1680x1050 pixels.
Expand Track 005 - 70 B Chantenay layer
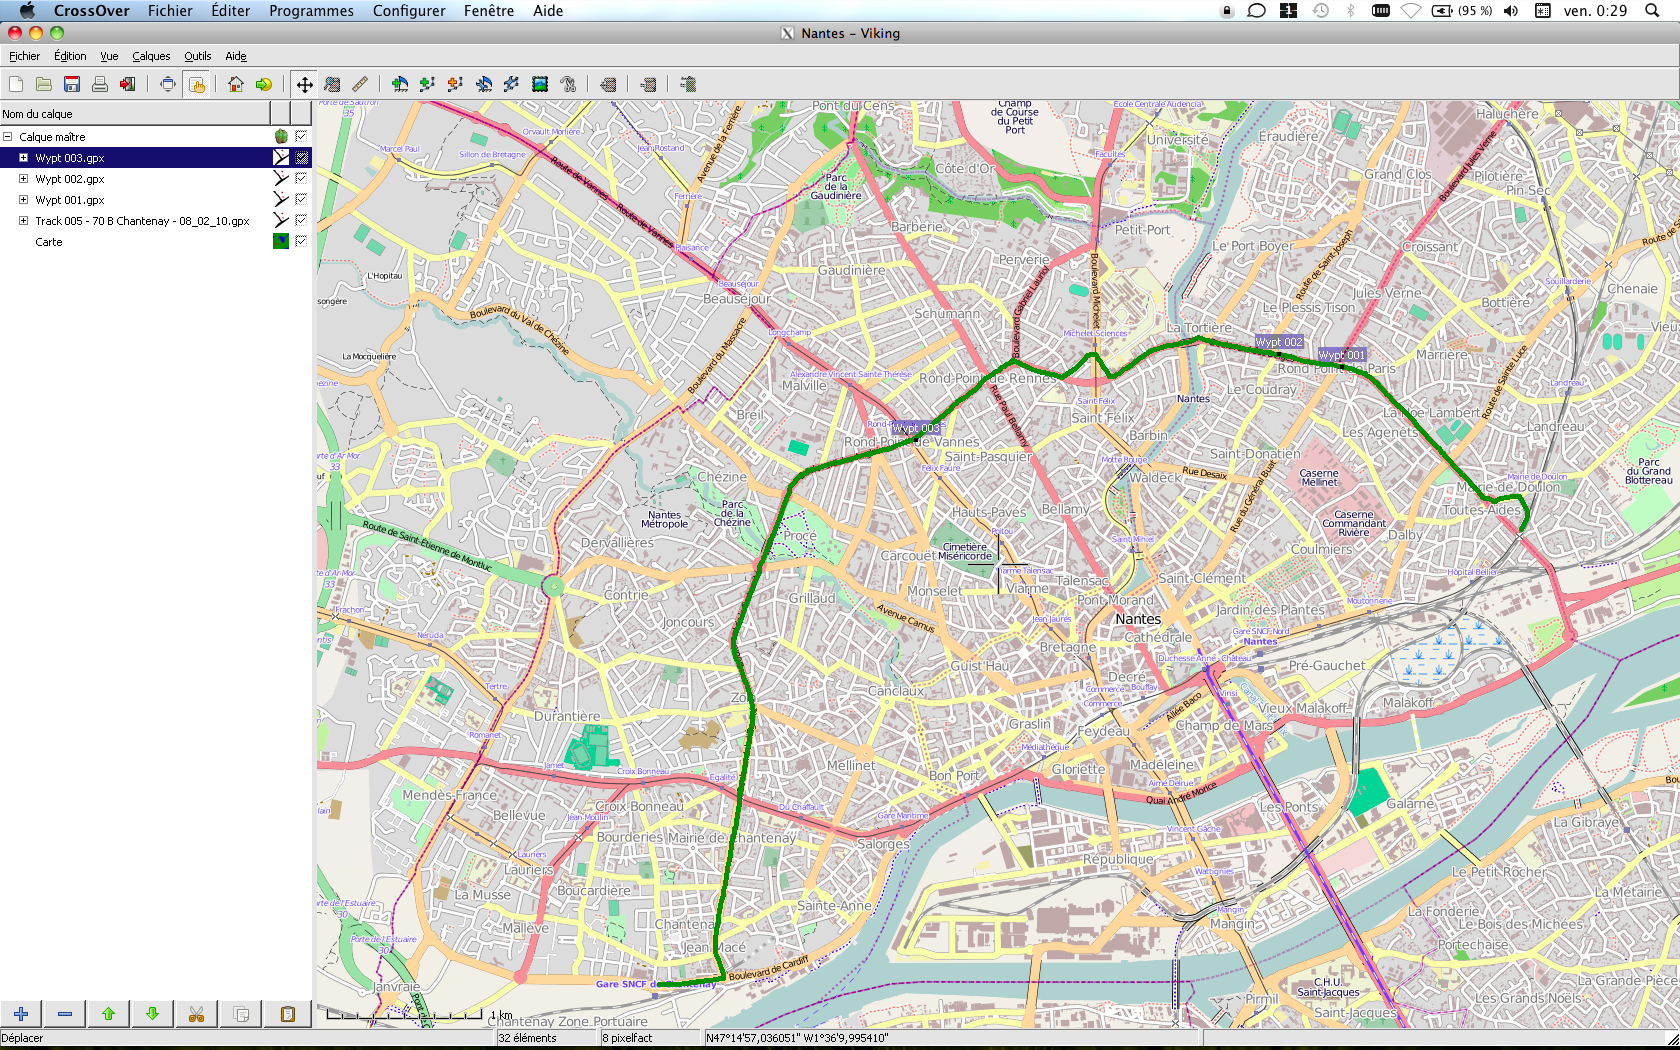click(23, 220)
